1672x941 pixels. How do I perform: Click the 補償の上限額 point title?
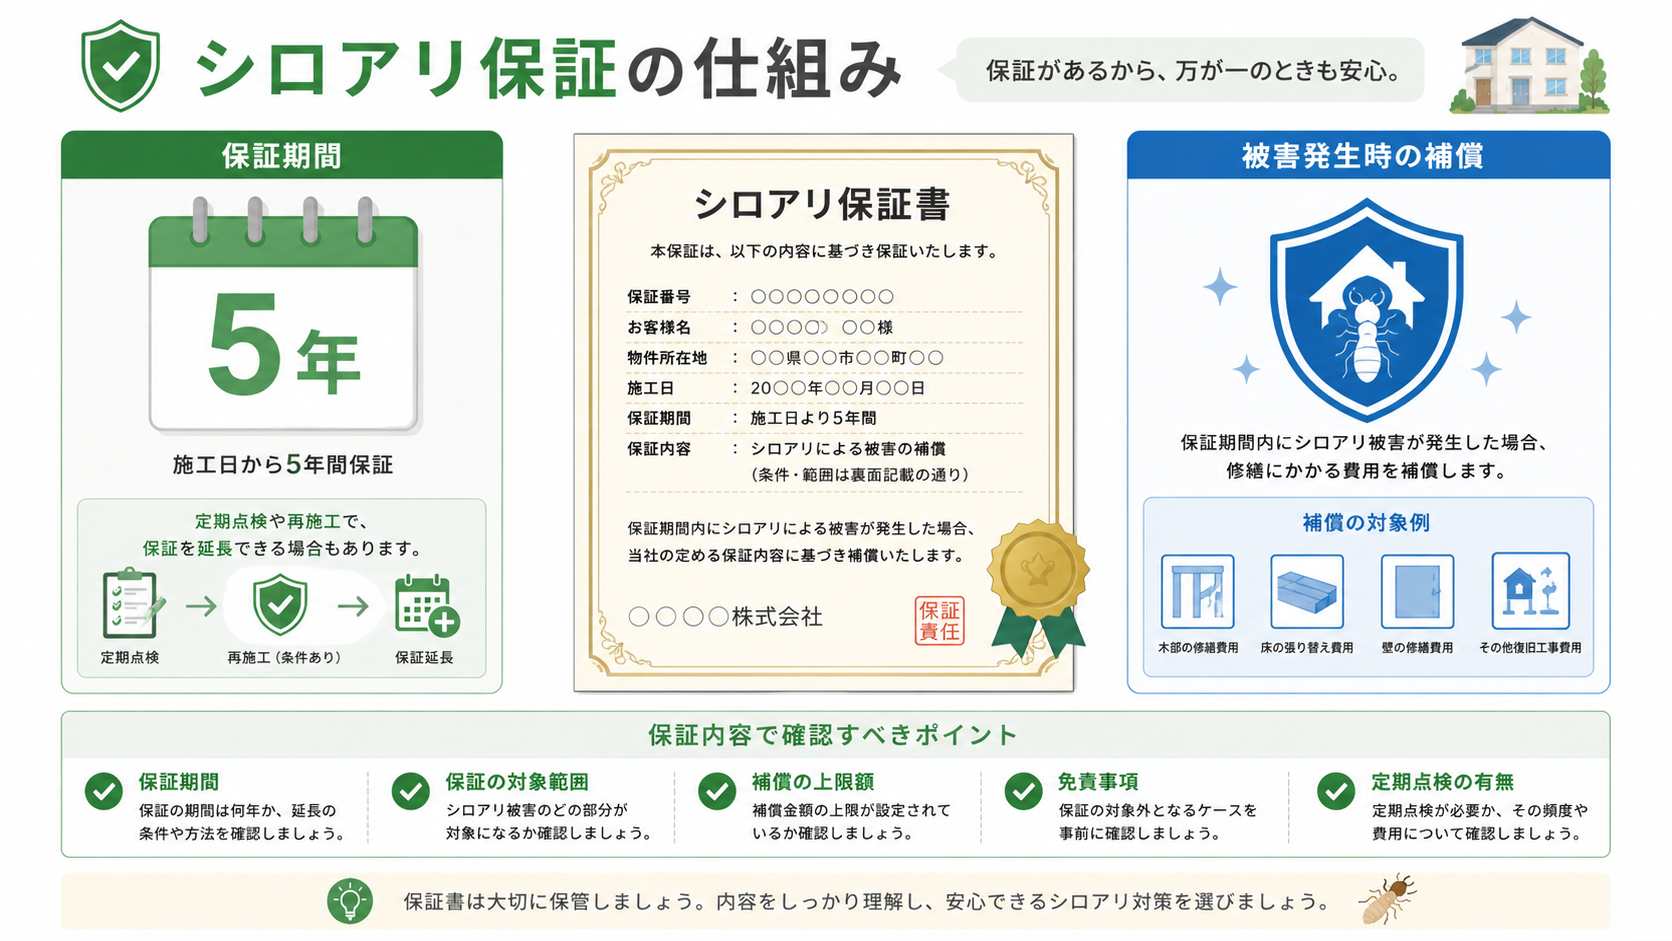tap(813, 782)
